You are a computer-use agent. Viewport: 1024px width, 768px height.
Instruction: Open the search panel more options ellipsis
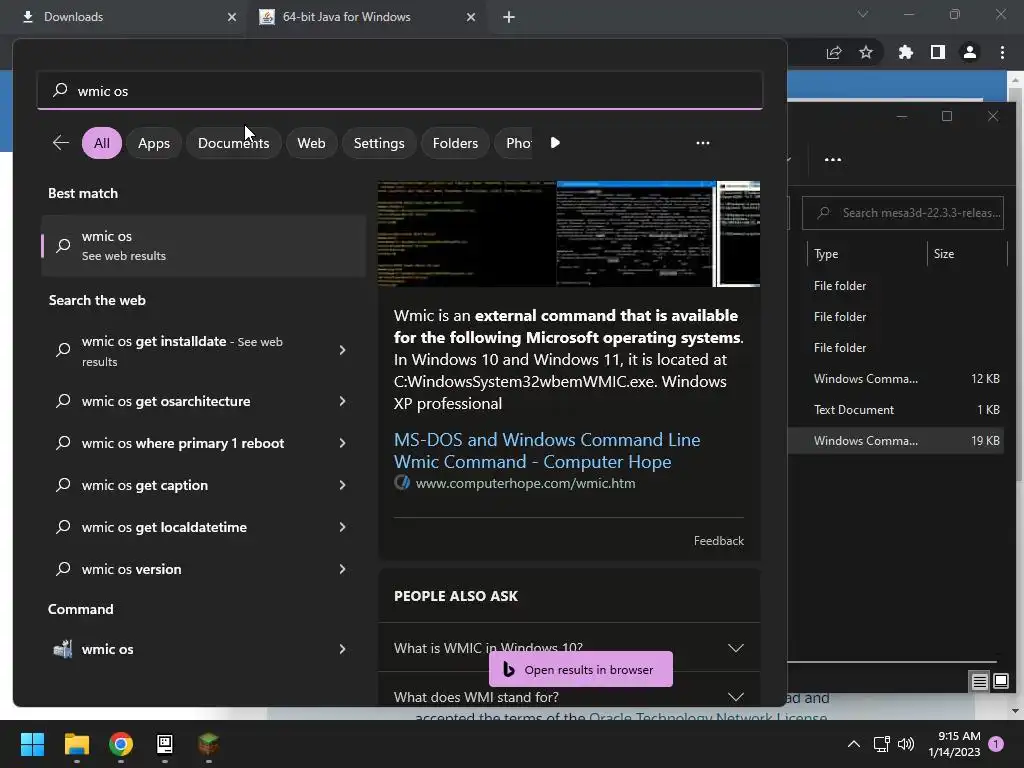click(703, 143)
